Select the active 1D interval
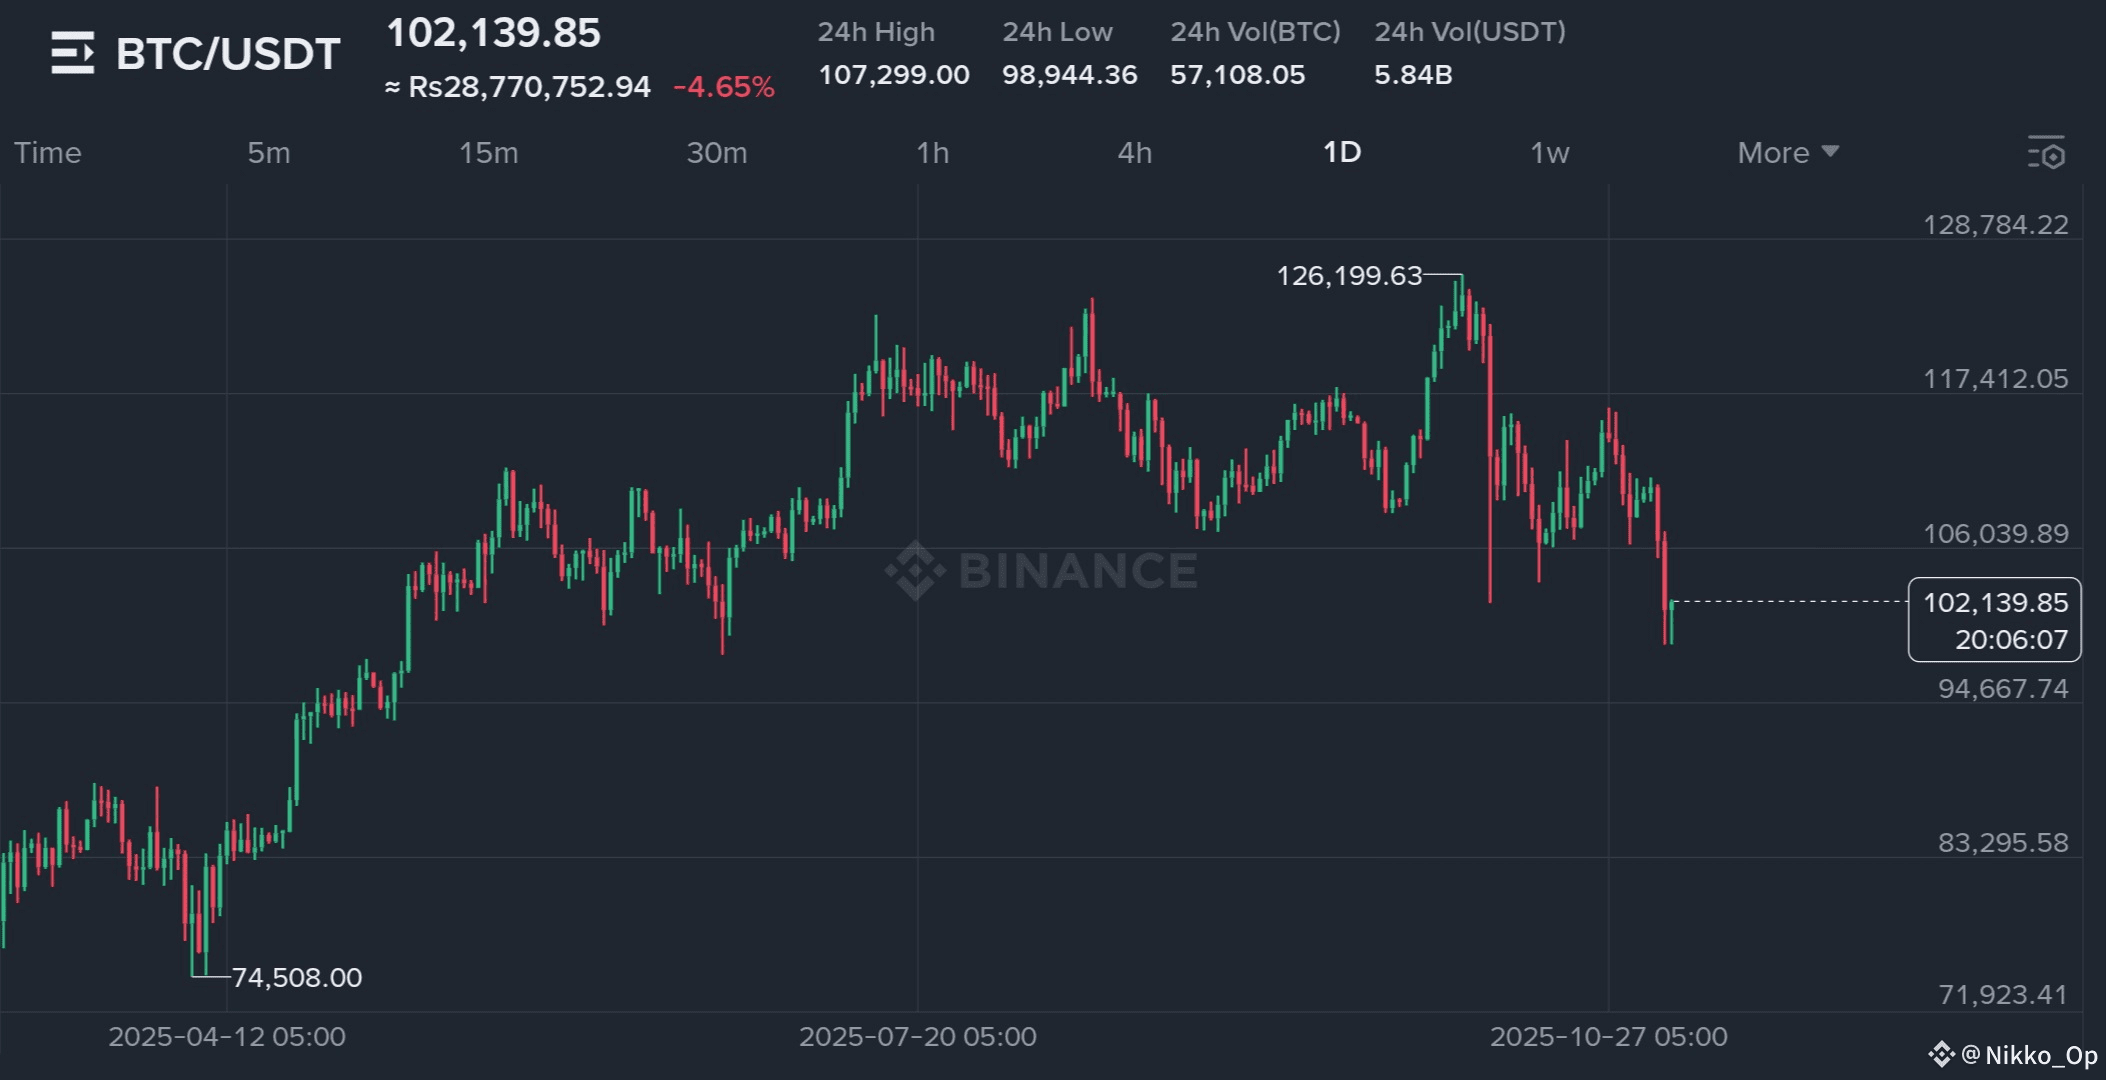Screen dimensions: 2106x1080 (1341, 152)
